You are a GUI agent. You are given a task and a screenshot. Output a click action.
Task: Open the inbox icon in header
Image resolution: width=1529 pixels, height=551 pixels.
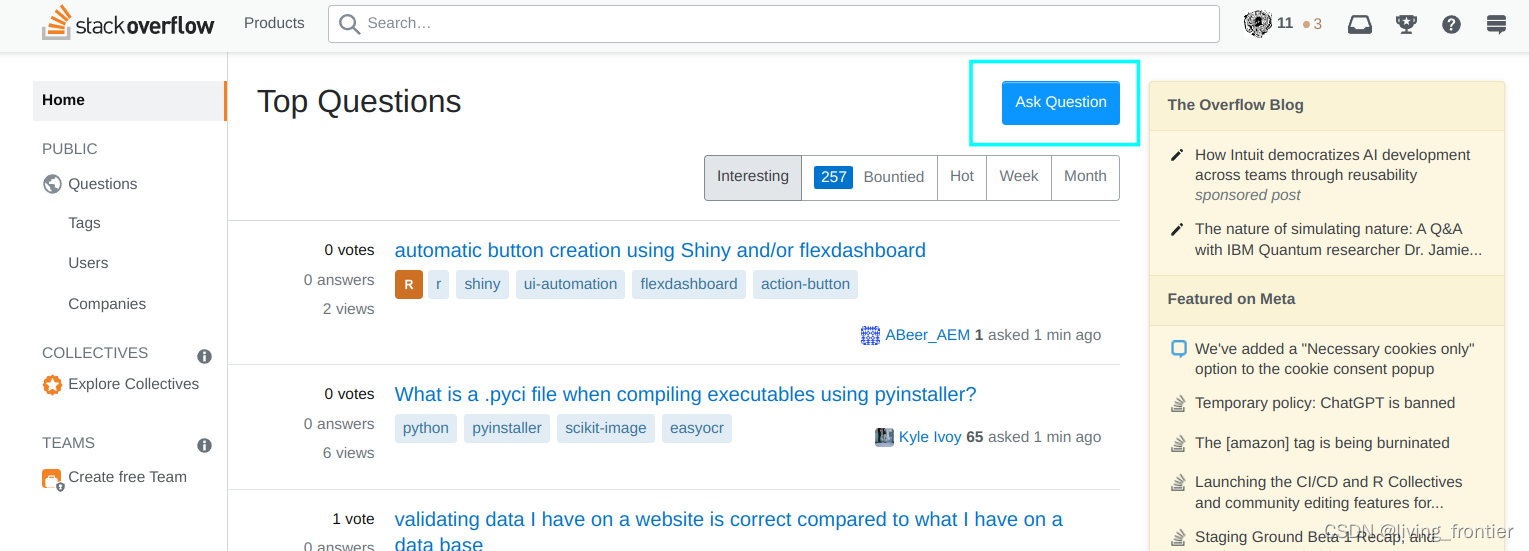pos(1360,24)
